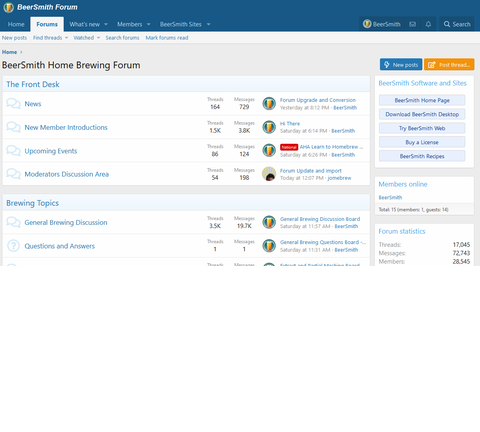The image size is (480, 432).
Task: Click the orange Post thread button
Action: pyautogui.click(x=449, y=65)
